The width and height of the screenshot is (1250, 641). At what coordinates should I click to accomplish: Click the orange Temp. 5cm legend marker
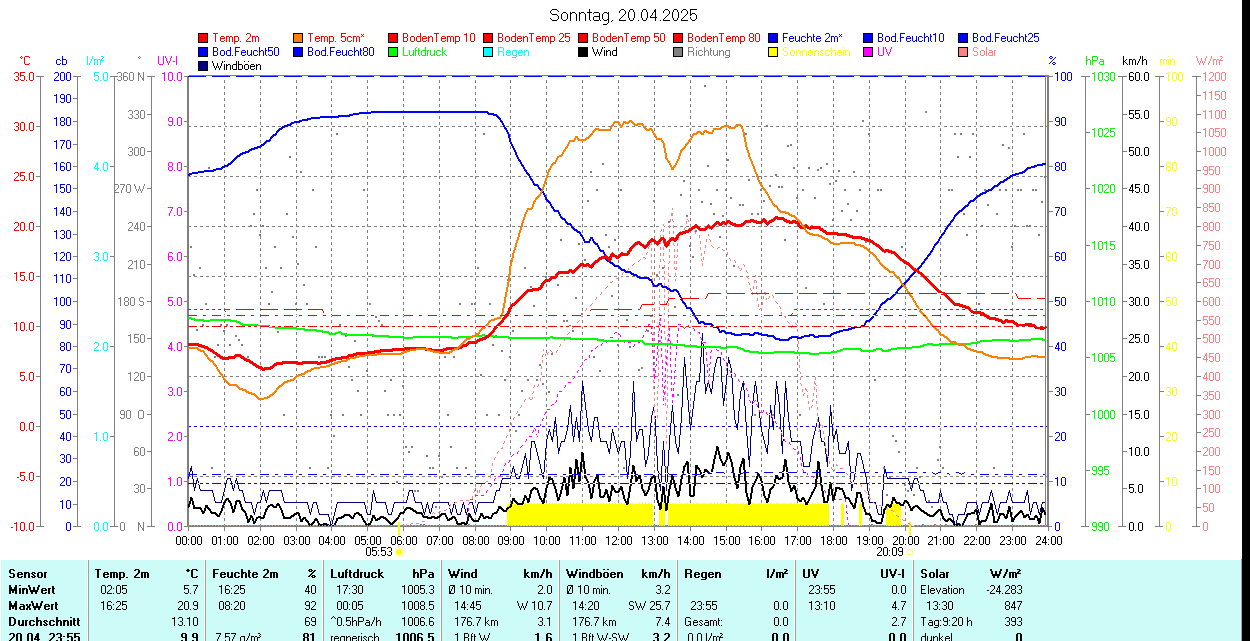tap(299, 38)
